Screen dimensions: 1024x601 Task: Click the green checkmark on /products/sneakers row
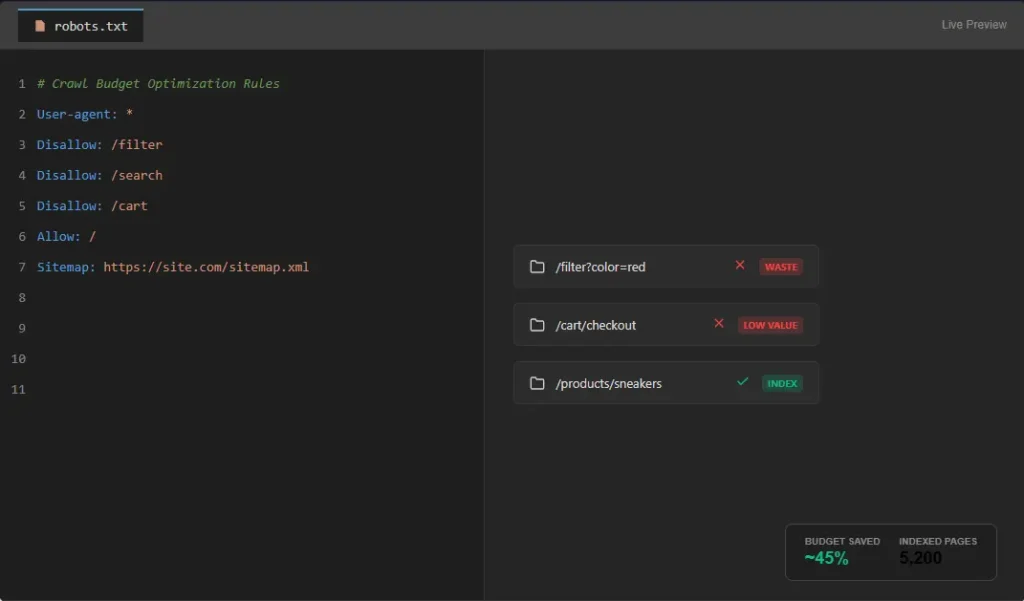pos(743,382)
